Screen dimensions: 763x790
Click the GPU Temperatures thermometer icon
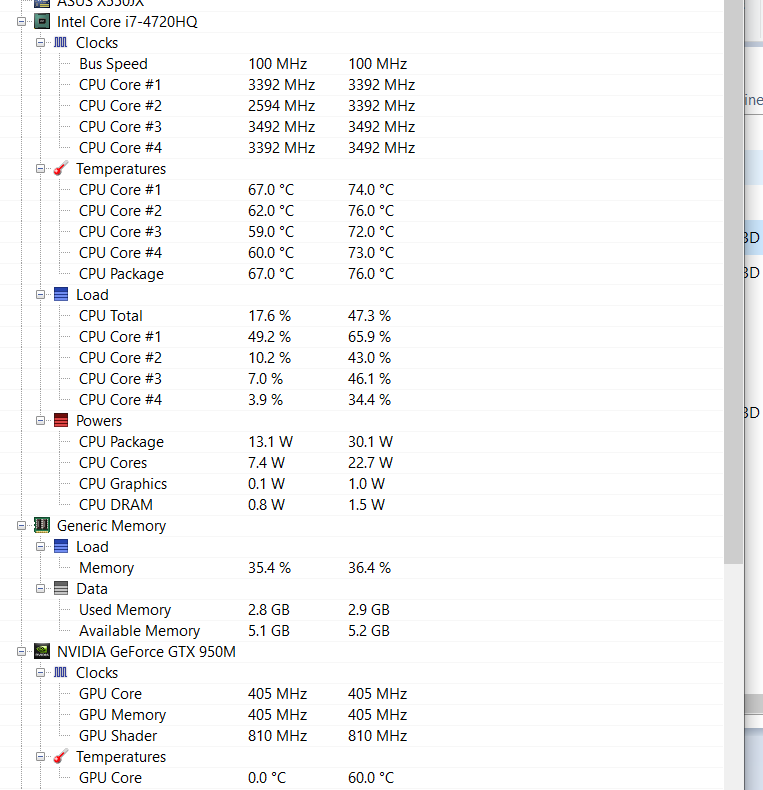[x=60, y=756]
